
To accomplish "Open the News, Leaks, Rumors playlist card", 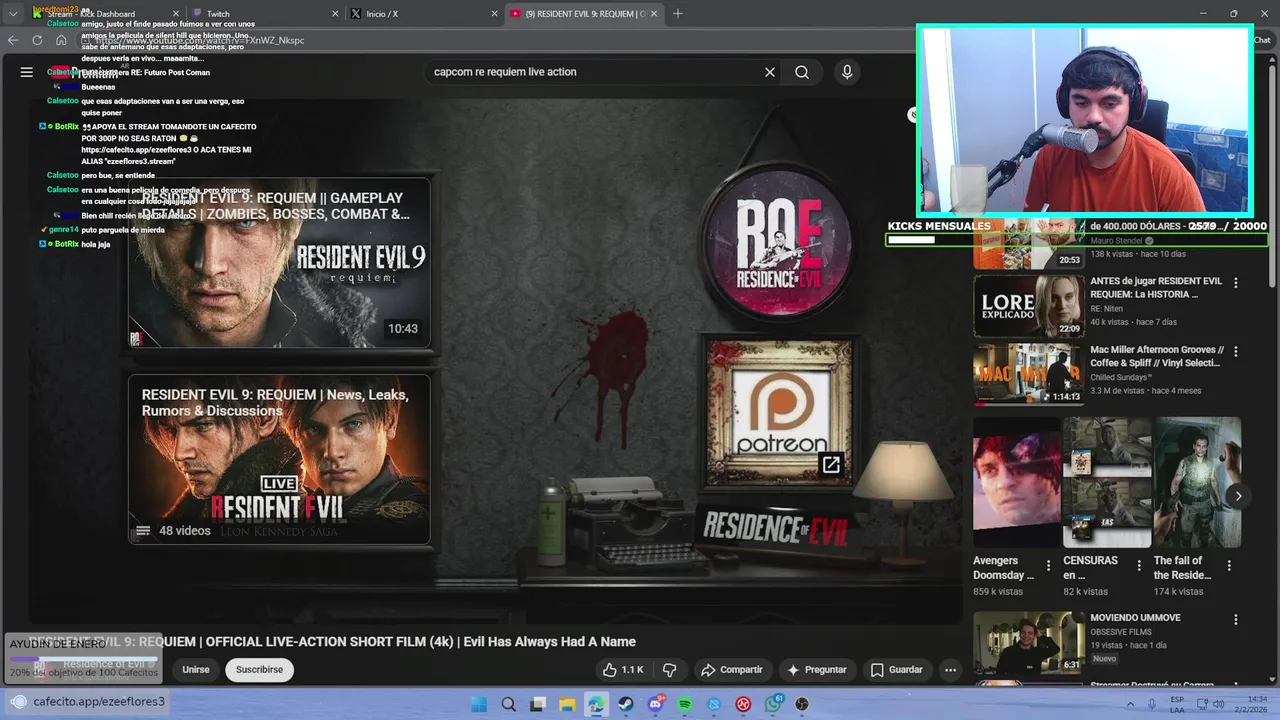I will [x=279, y=460].
